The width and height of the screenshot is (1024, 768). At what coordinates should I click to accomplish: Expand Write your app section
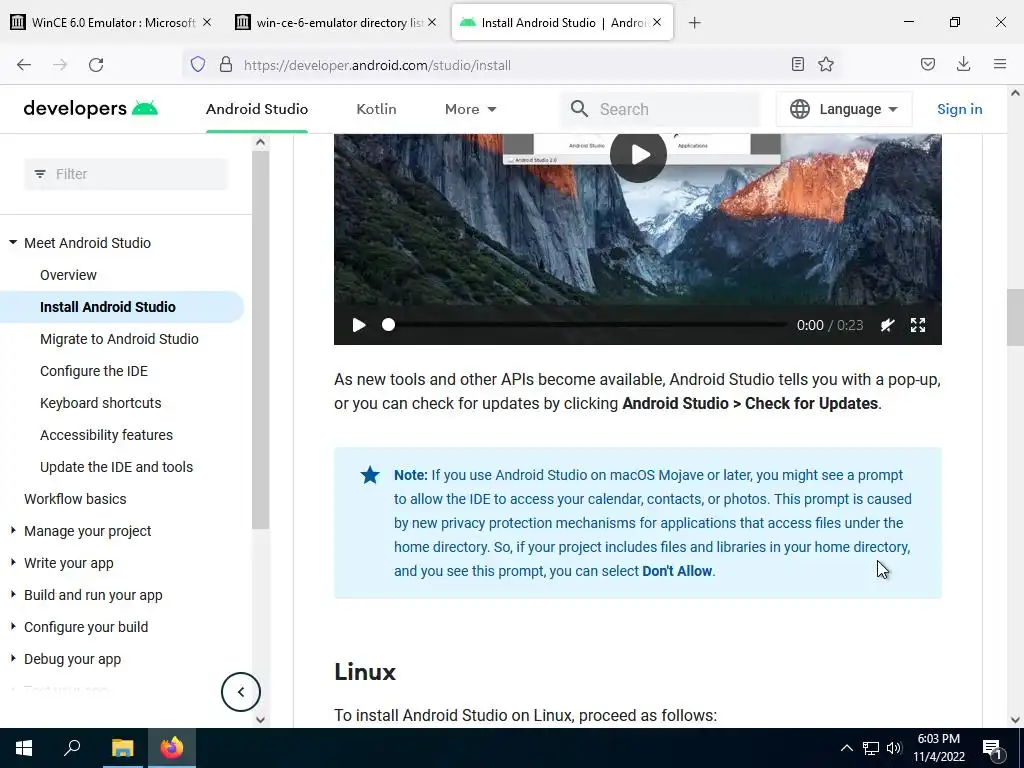12,563
